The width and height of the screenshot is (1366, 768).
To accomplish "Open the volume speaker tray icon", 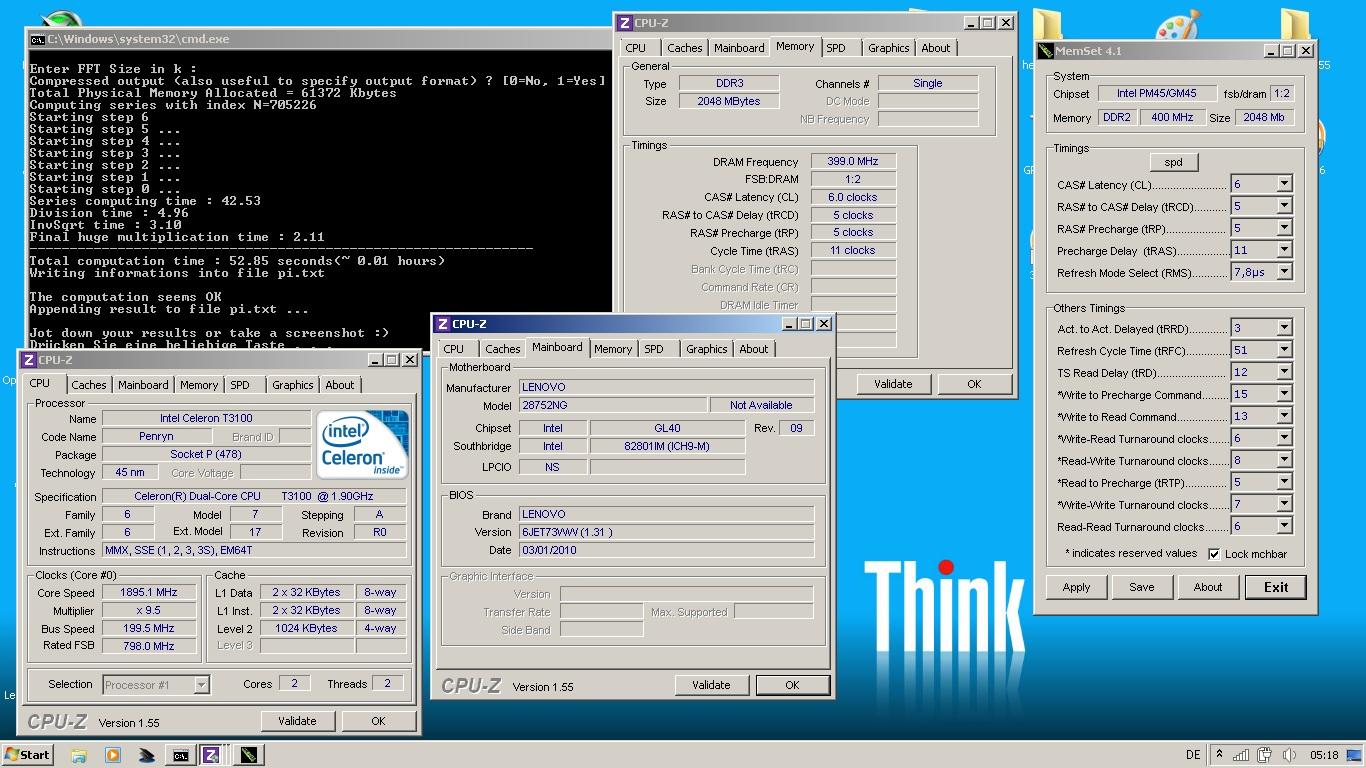I will (1290, 755).
